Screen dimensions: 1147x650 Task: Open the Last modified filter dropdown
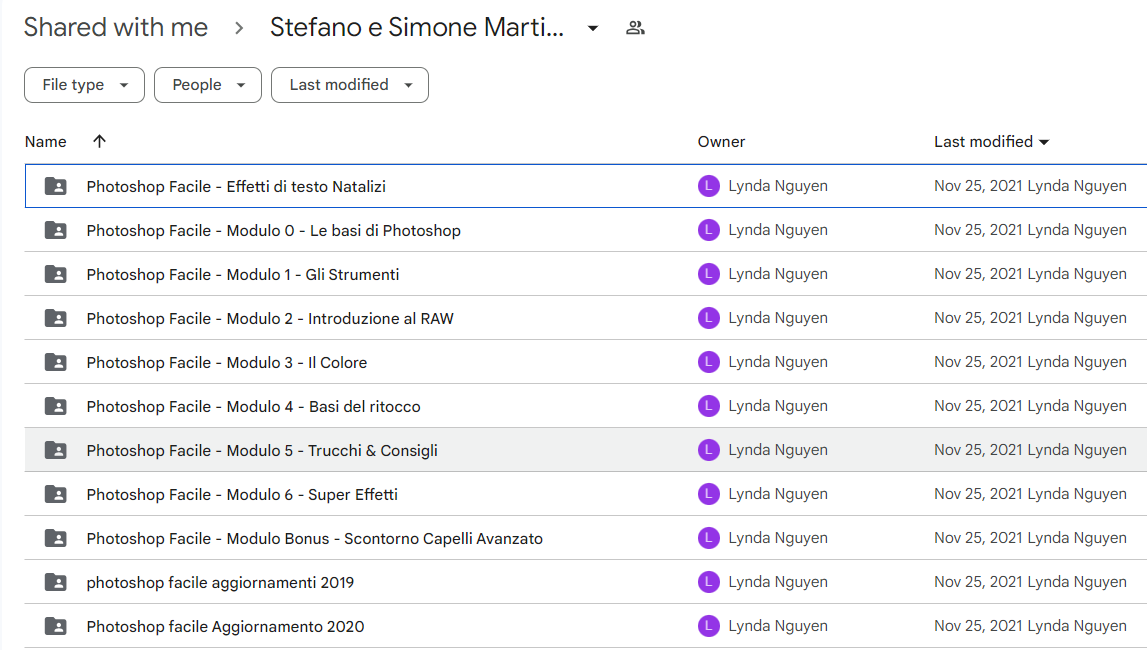click(350, 85)
